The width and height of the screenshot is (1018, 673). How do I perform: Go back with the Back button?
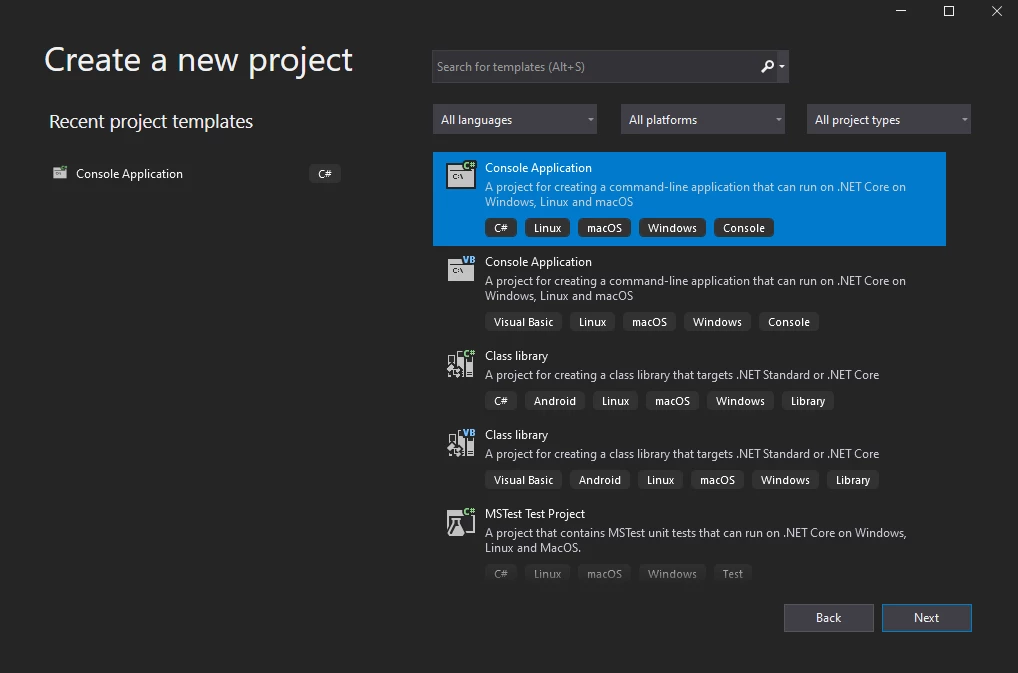[x=828, y=618]
